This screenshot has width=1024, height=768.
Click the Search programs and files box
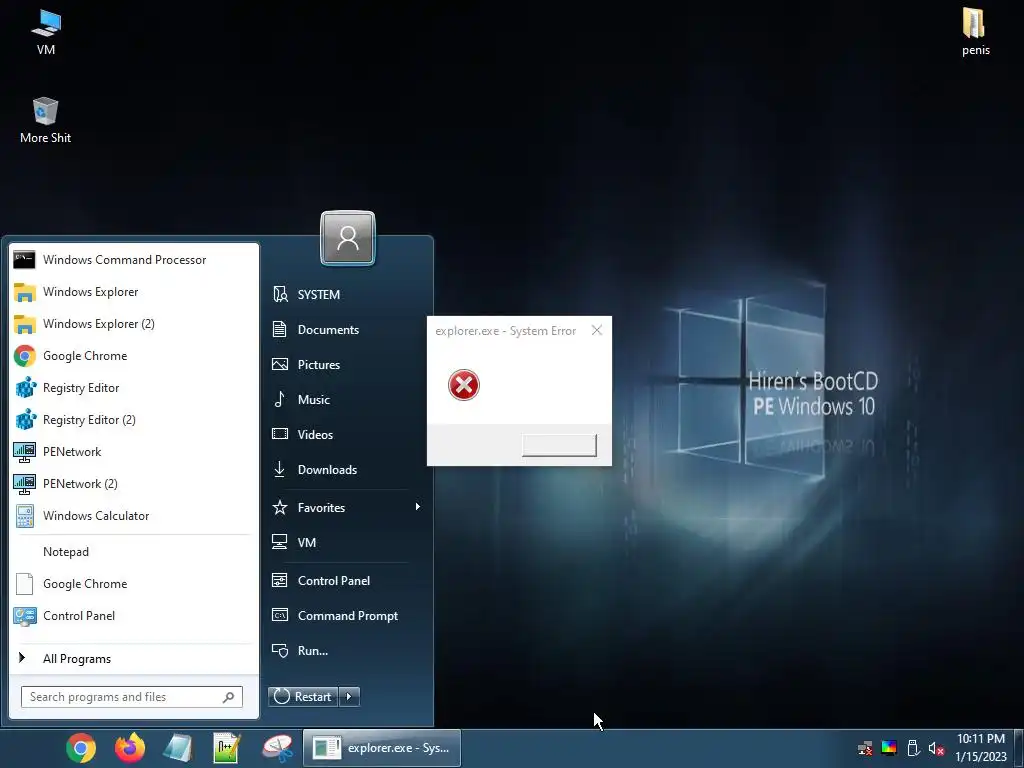[x=132, y=697]
